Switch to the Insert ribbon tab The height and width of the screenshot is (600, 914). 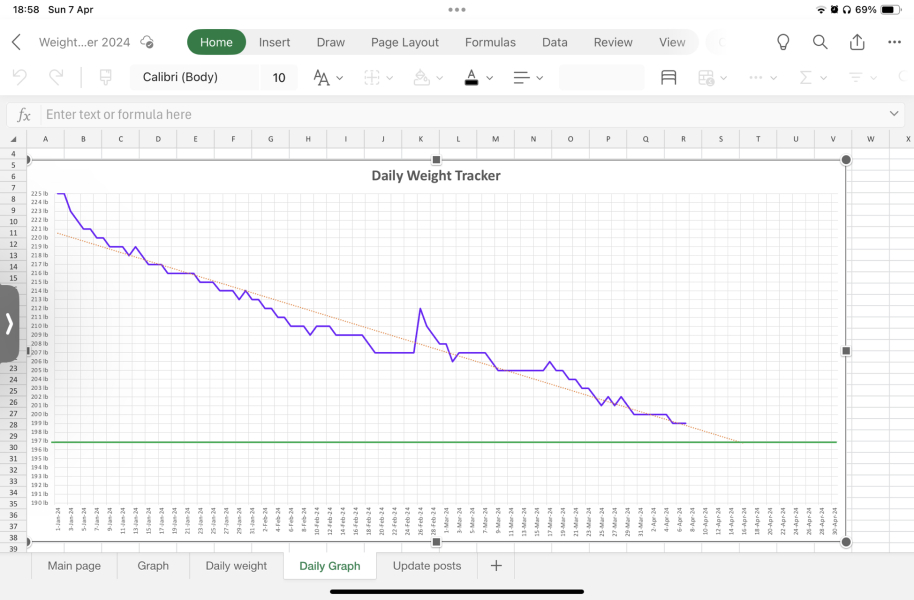(274, 42)
